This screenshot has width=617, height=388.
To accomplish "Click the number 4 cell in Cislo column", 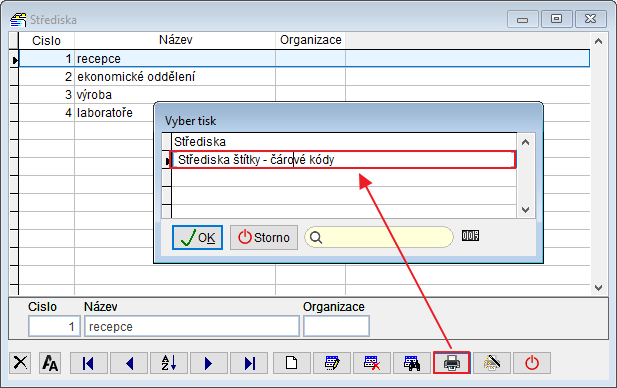I will [x=46, y=113].
